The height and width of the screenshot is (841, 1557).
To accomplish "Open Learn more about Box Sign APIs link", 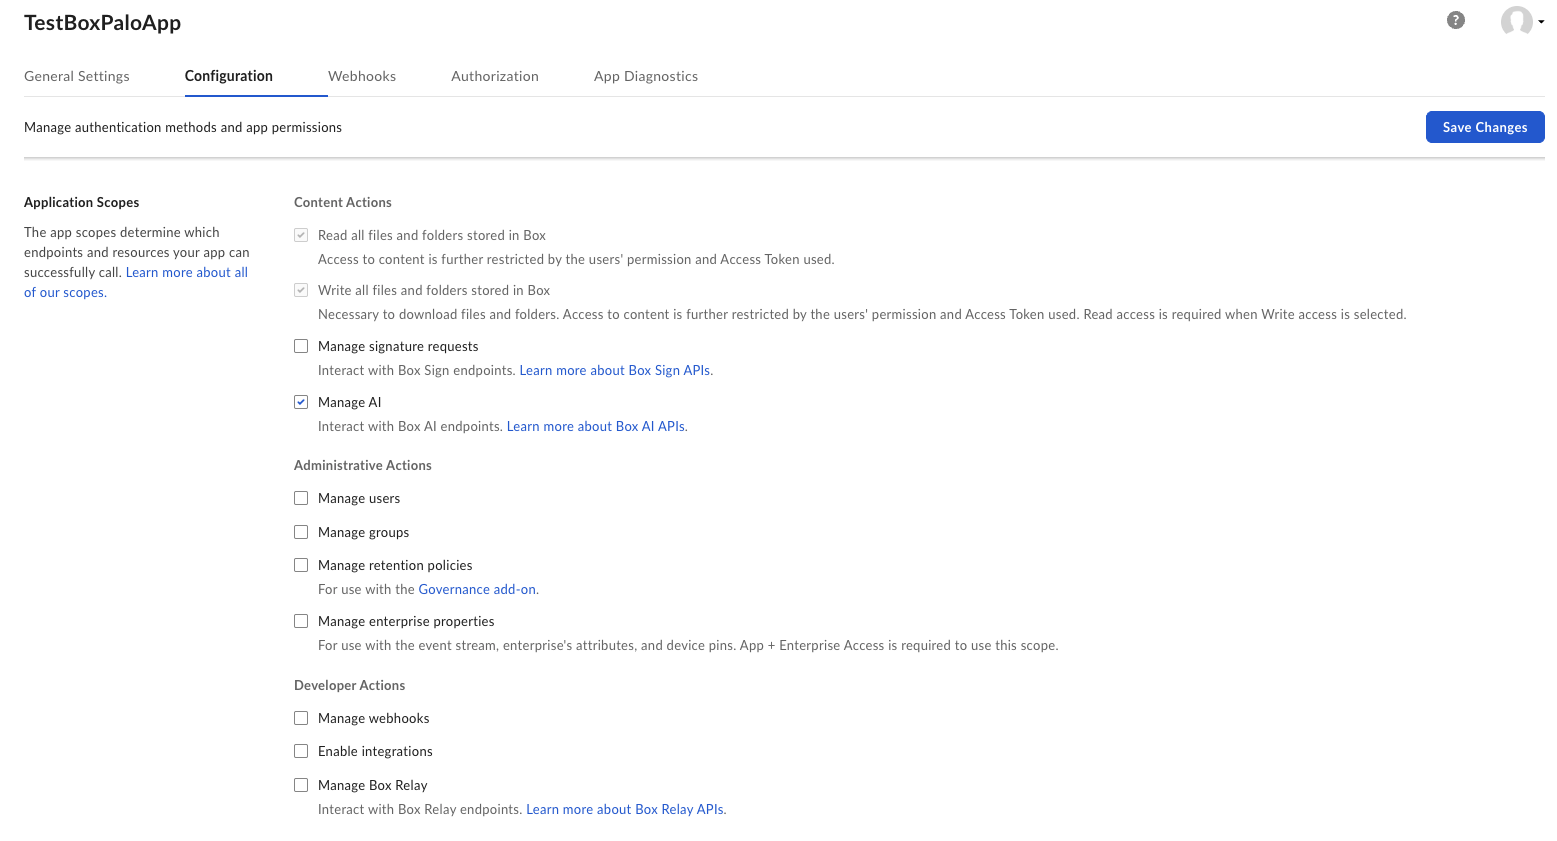I will pos(616,370).
